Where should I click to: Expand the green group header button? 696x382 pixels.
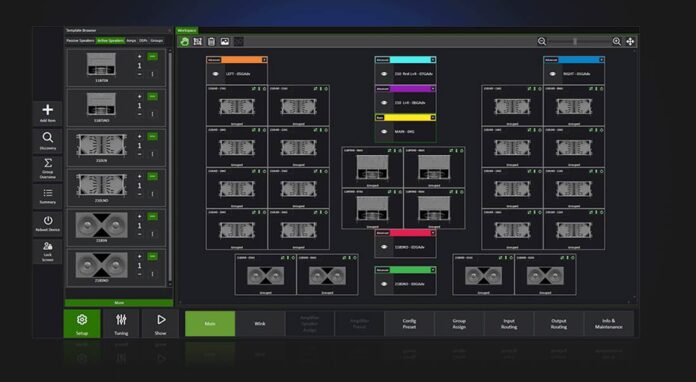tap(433, 270)
